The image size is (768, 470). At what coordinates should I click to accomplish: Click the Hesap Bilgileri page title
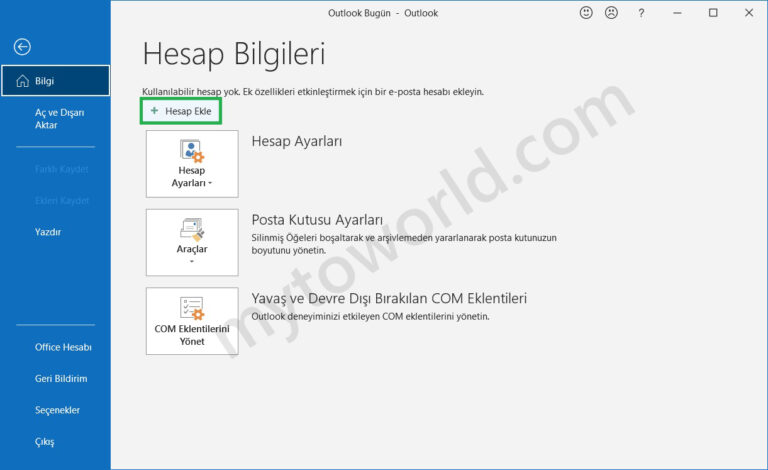tap(234, 54)
